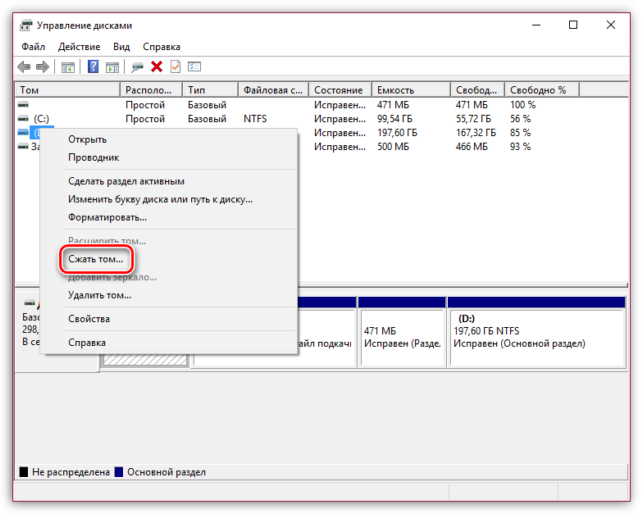The width and height of the screenshot is (643, 514).
Task: Toggle the console tree toolbar icon
Action: pos(68,67)
